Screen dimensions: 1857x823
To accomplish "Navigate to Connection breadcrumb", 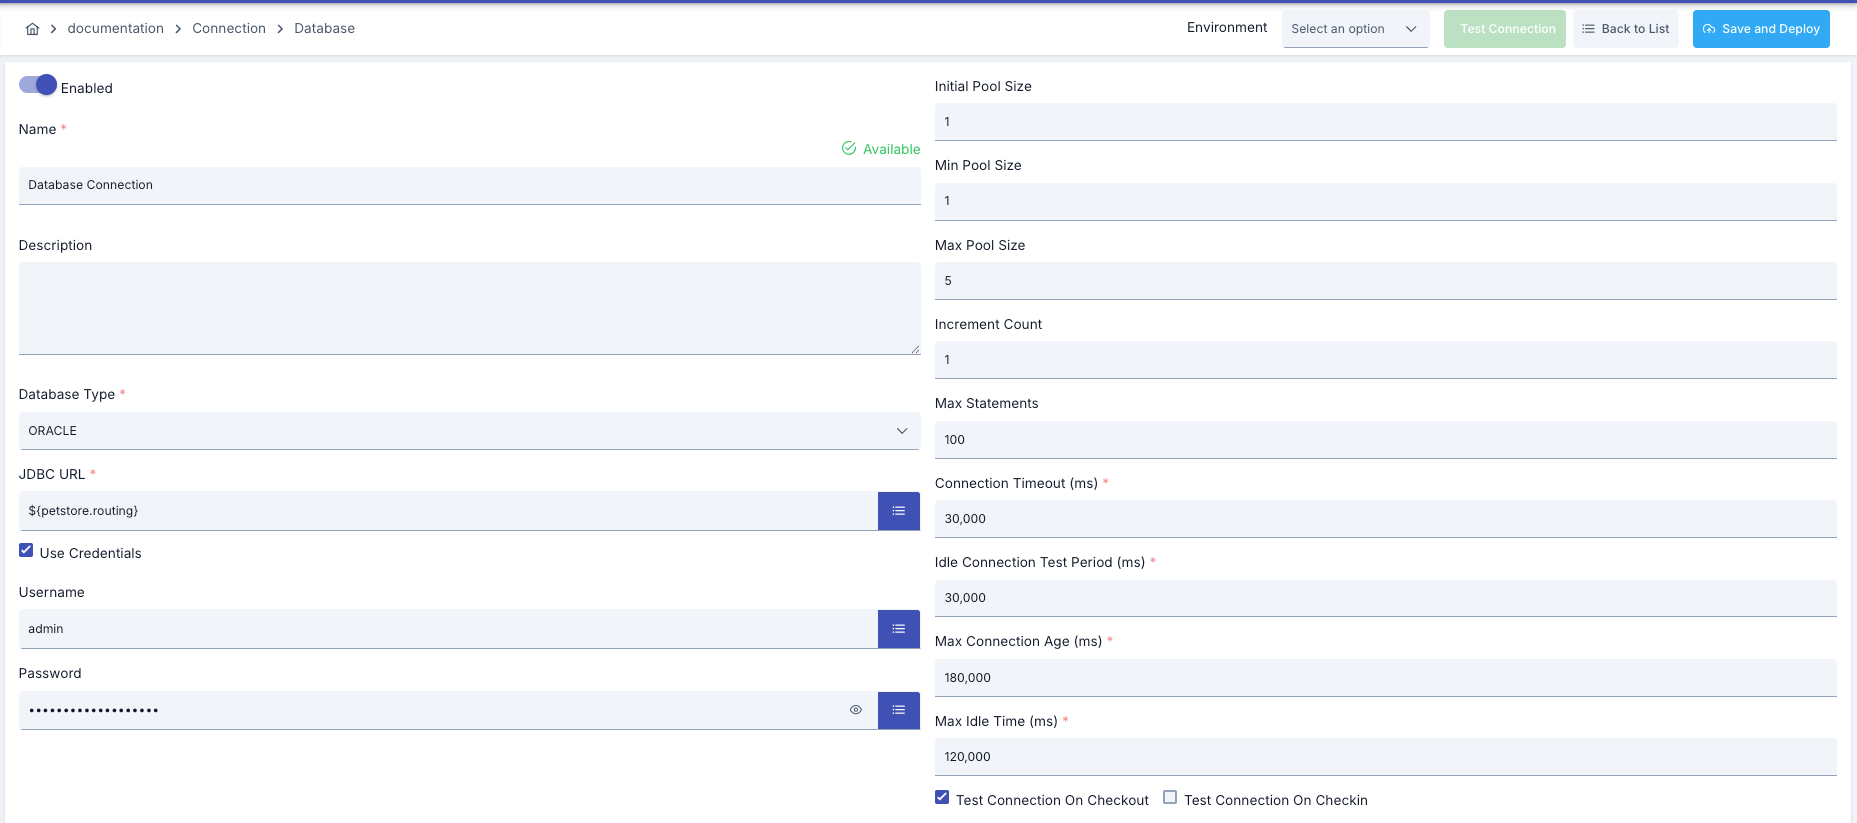I will click(x=229, y=29).
